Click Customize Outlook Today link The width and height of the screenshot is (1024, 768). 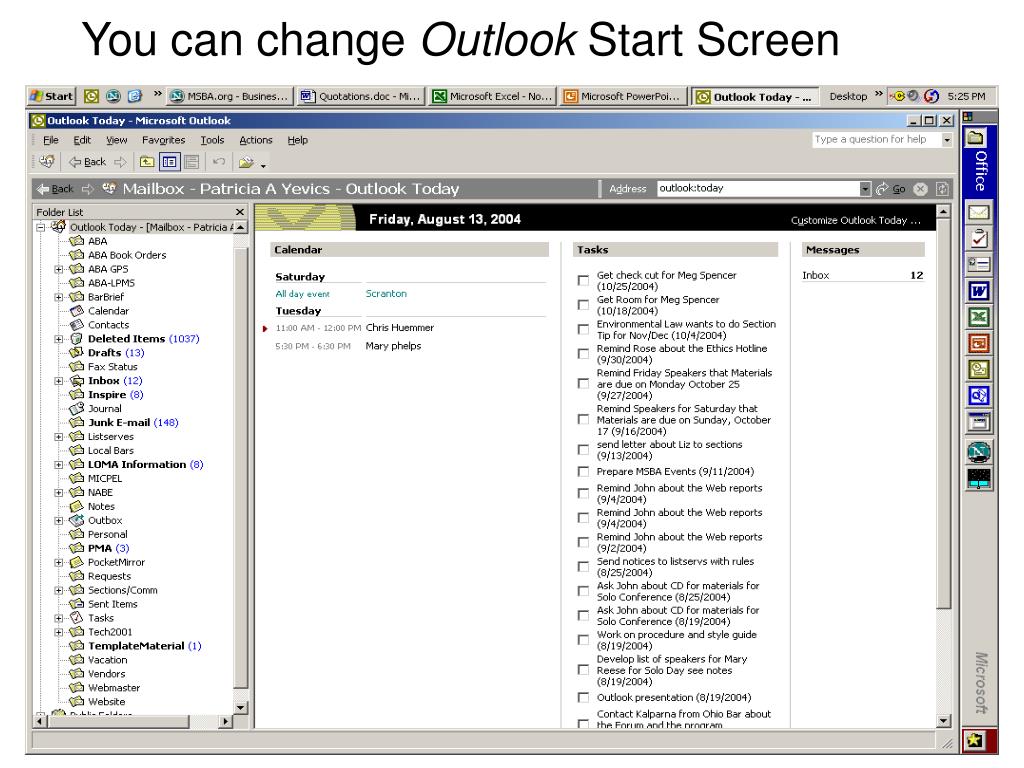pyautogui.click(x=856, y=220)
